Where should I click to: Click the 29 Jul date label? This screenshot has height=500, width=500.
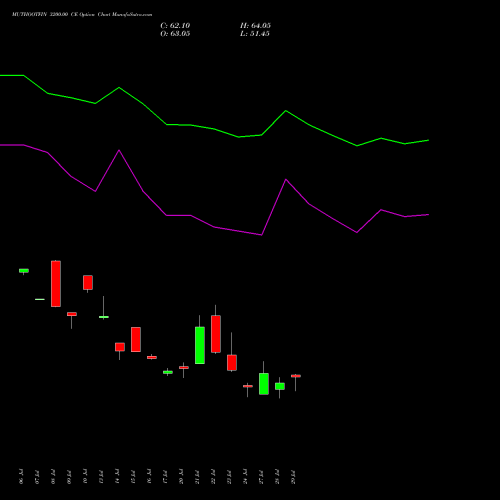tap(293, 477)
